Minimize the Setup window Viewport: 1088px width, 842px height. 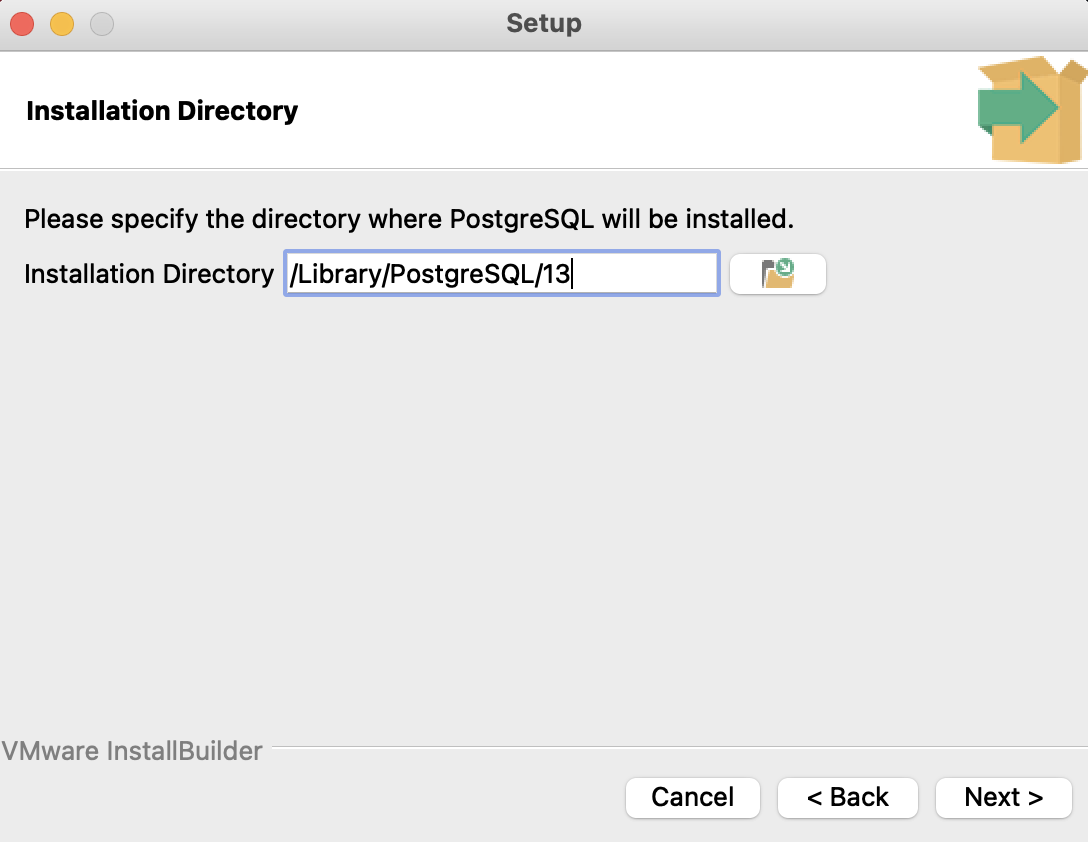[61, 23]
